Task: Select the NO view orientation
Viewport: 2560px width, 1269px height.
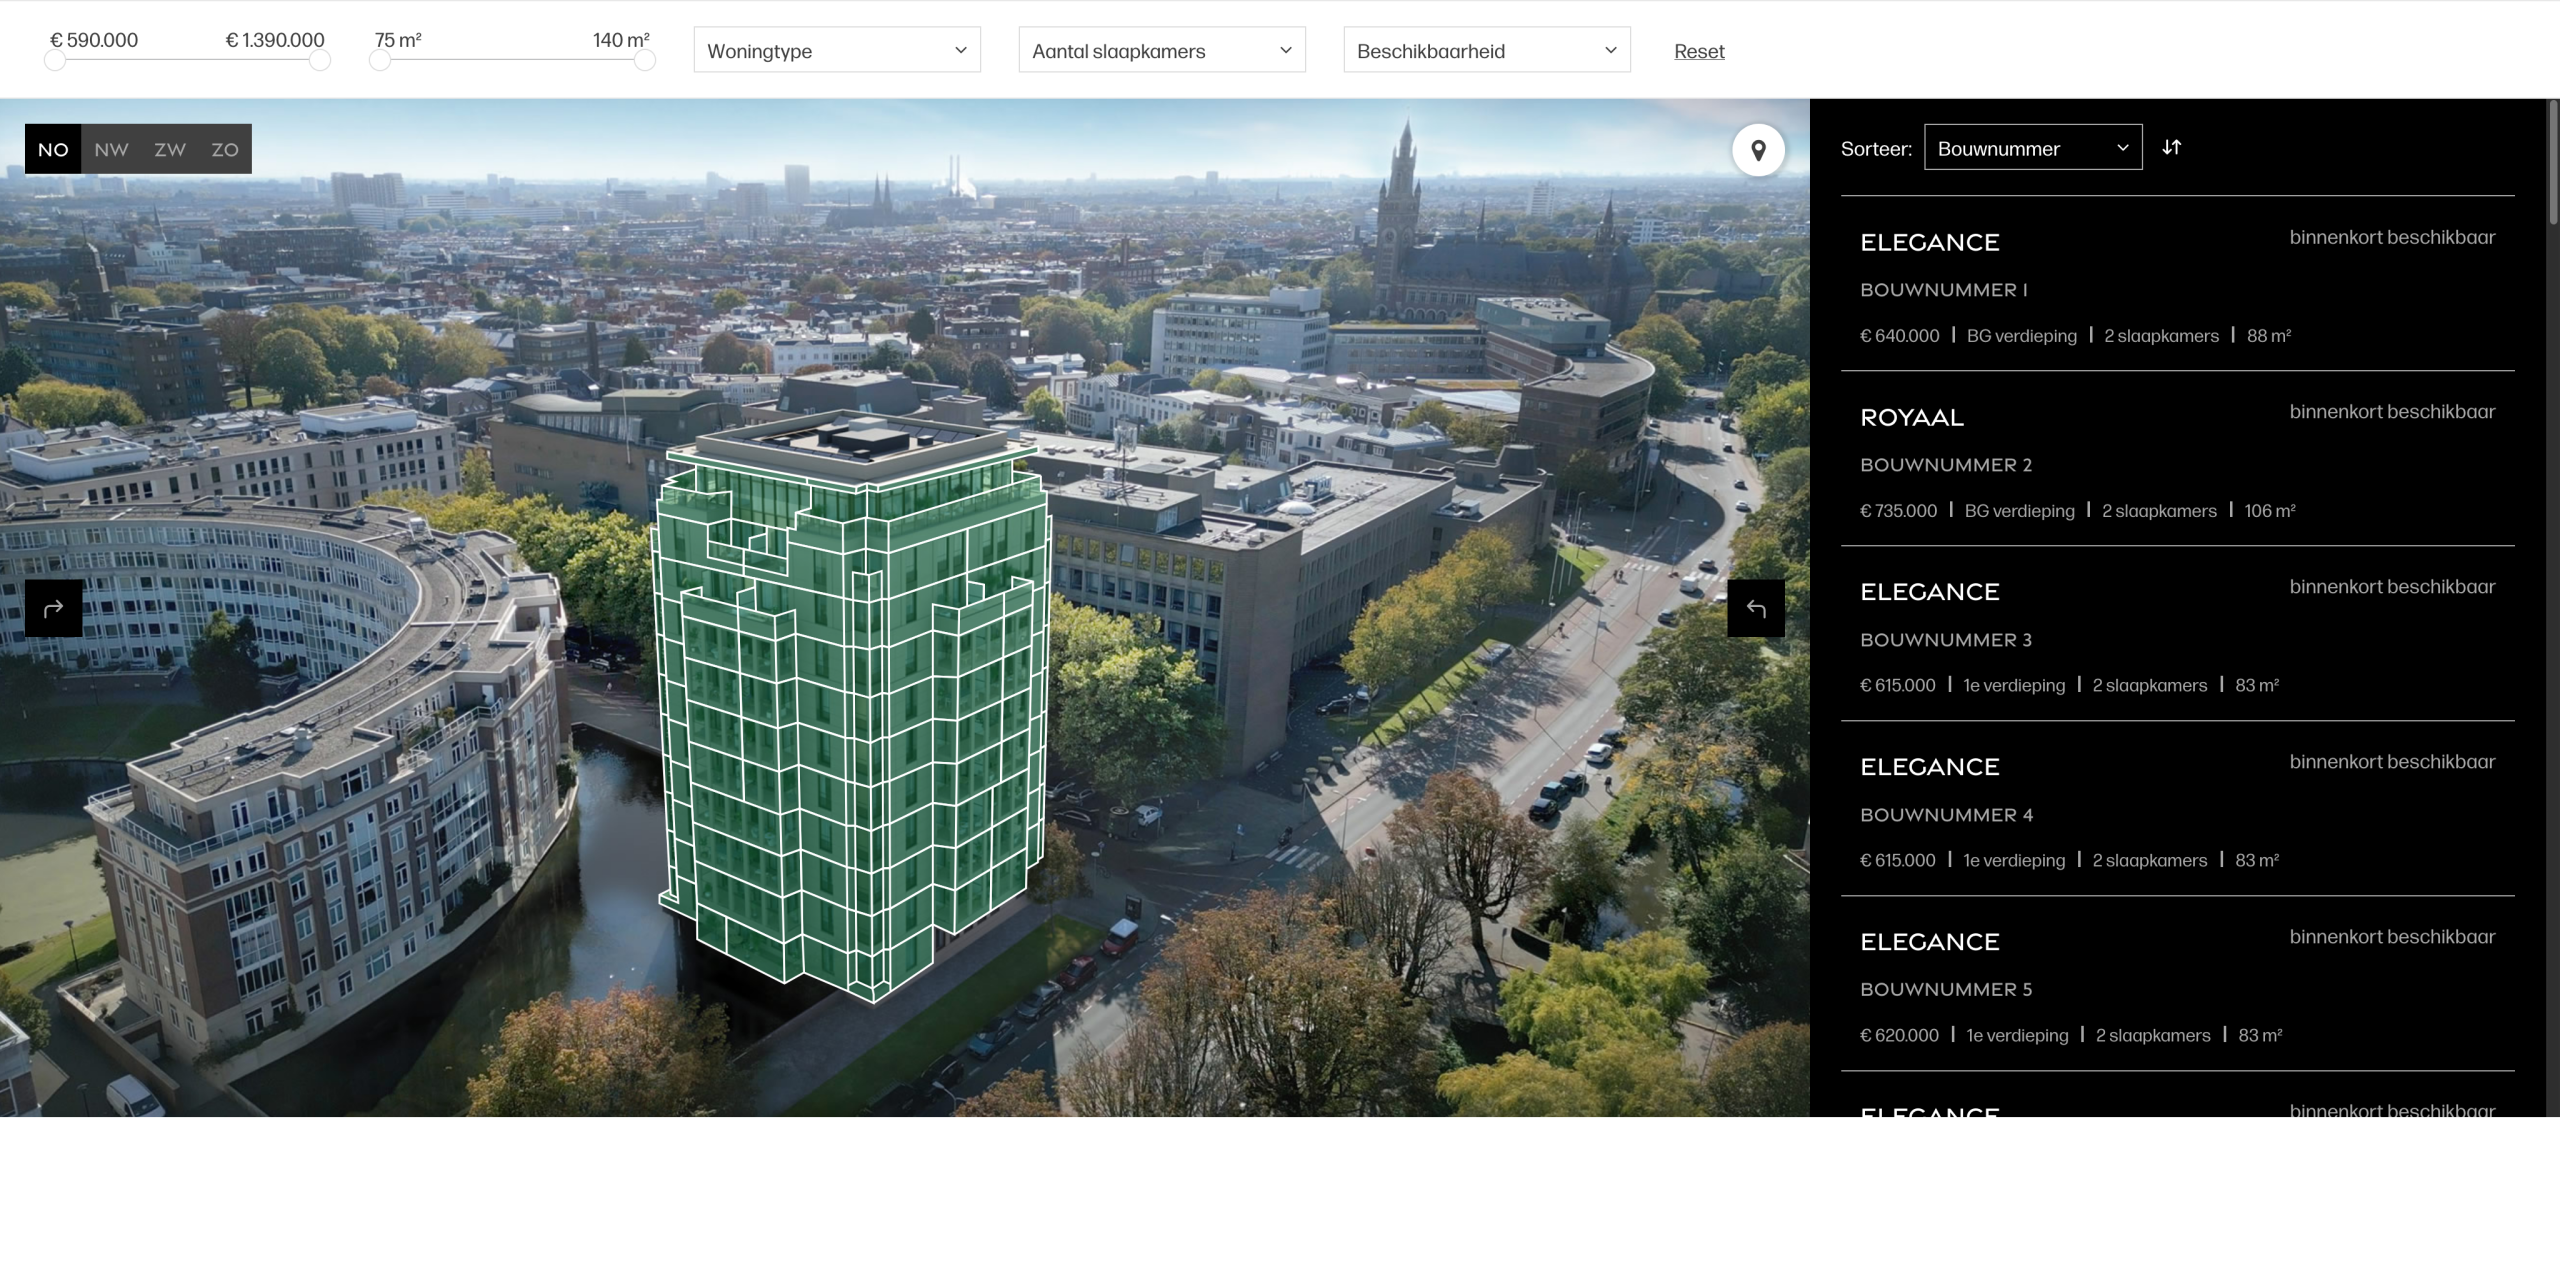Action: click(x=53, y=149)
